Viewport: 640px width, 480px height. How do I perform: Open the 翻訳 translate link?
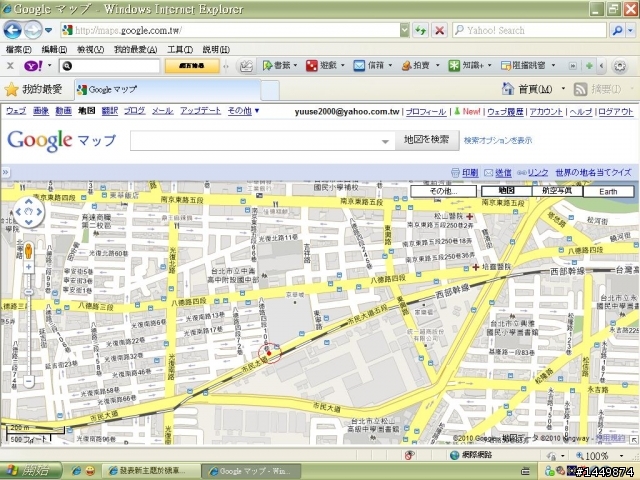click(109, 111)
